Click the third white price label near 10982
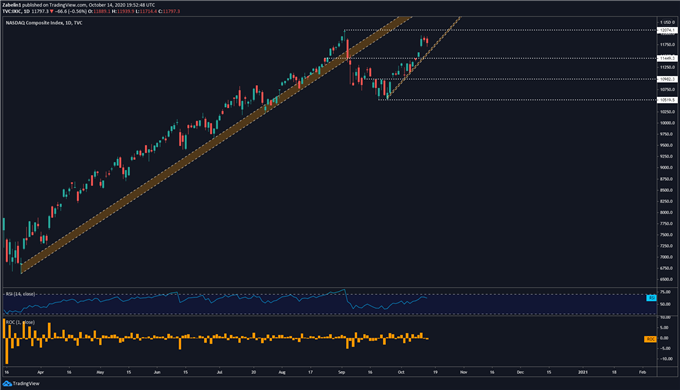The width and height of the screenshot is (680, 390). click(667, 79)
